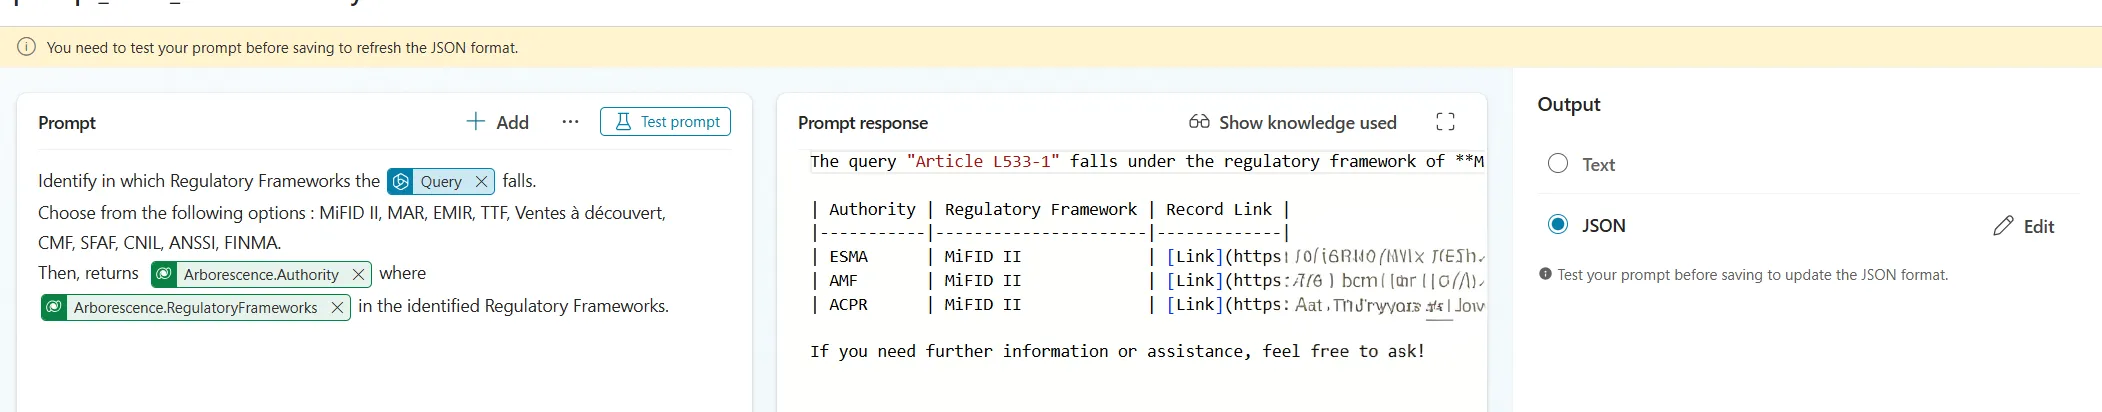Select the Arborescence.RegulatoryFrameworks data chip
This screenshot has height=412, width=2102.
[195, 307]
